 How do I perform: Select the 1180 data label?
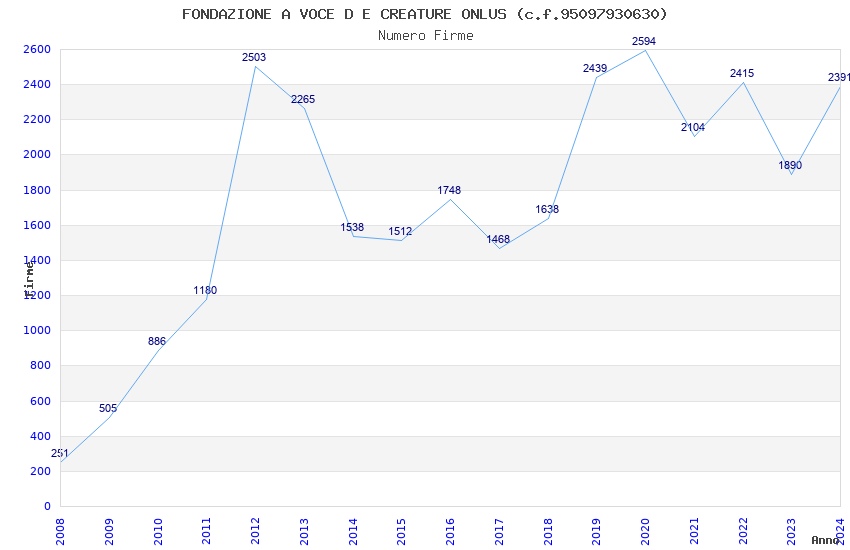205,290
